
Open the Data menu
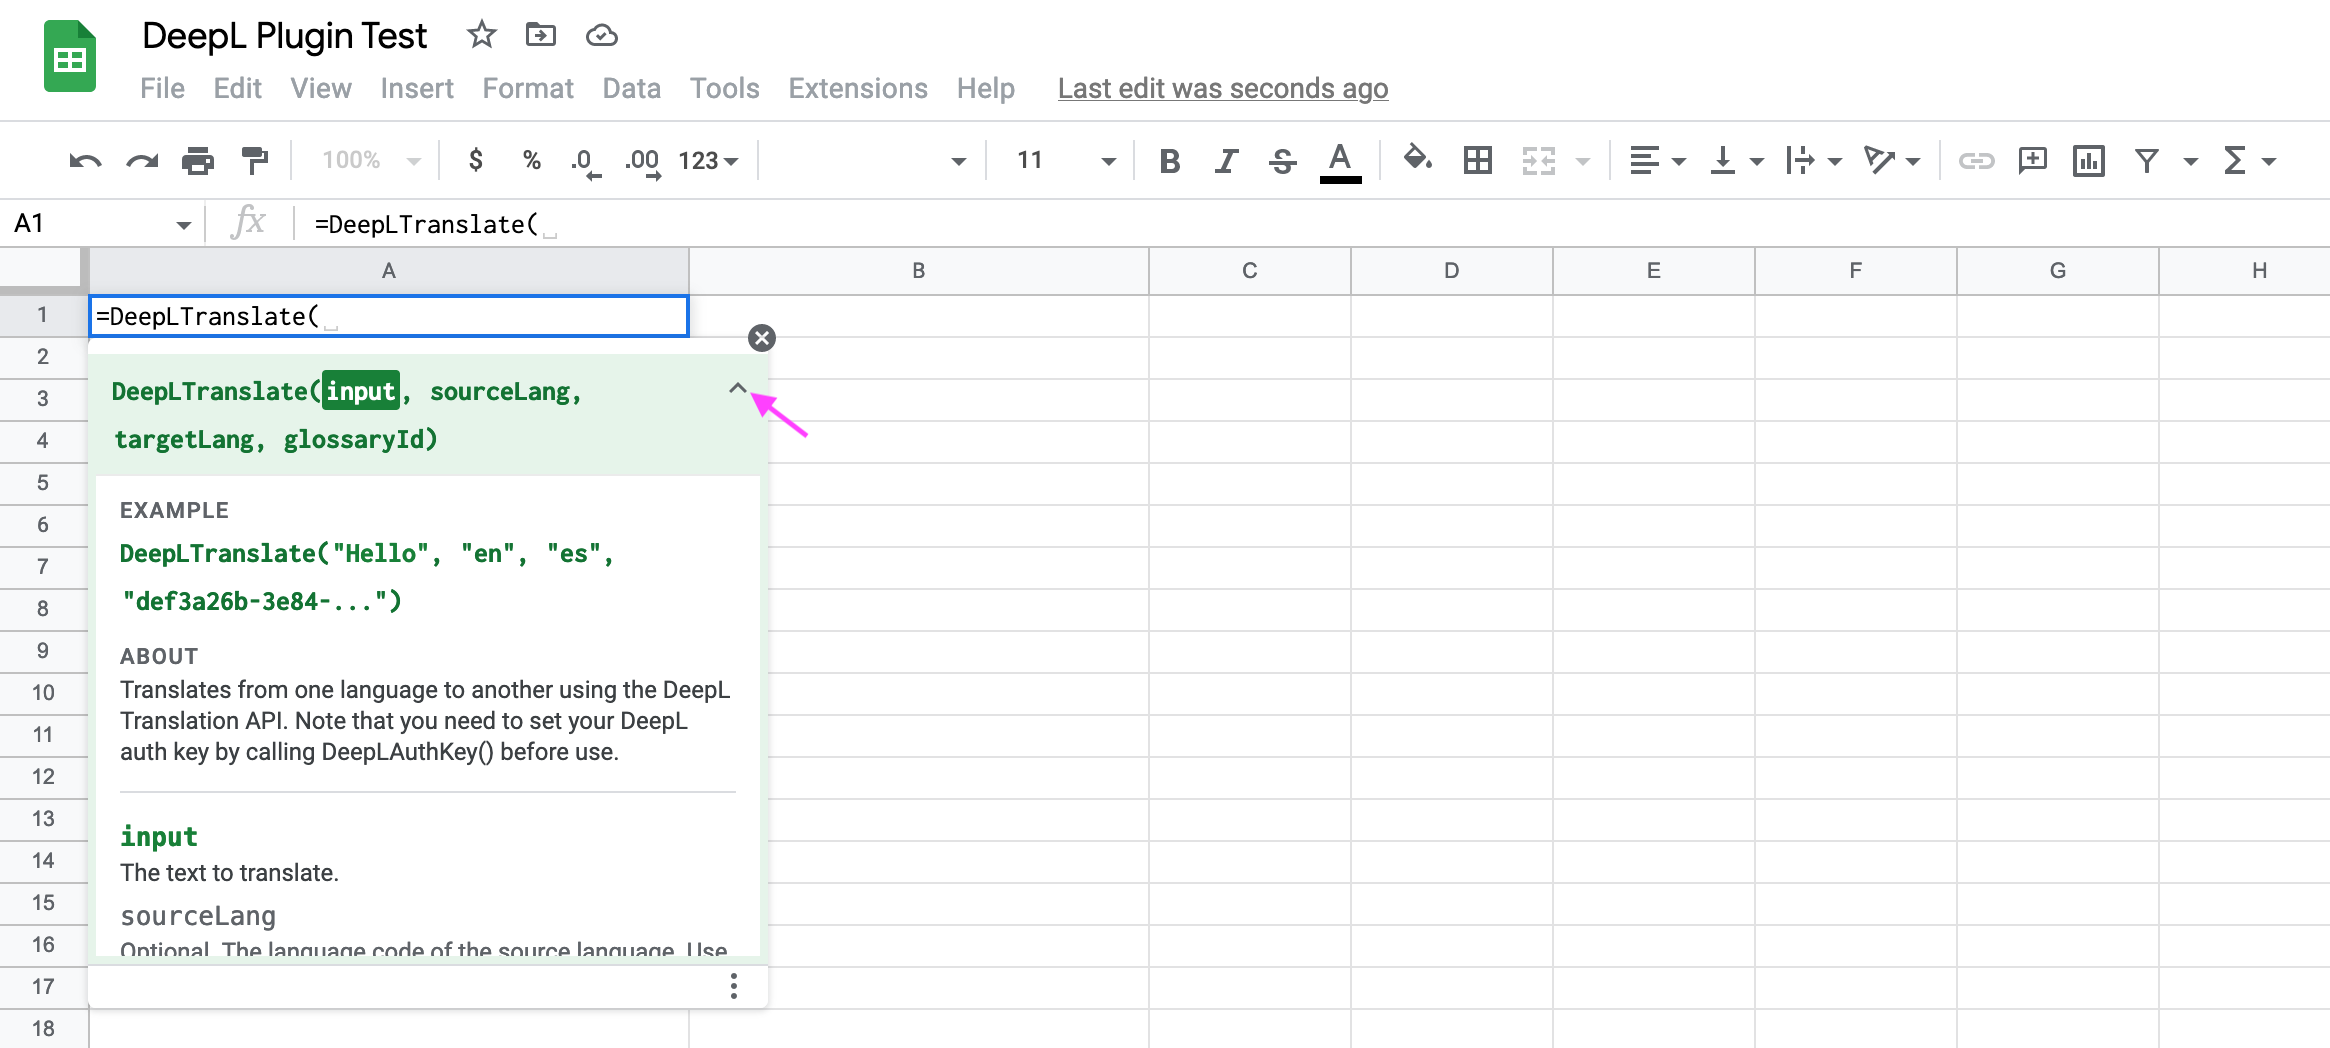pyautogui.click(x=631, y=88)
